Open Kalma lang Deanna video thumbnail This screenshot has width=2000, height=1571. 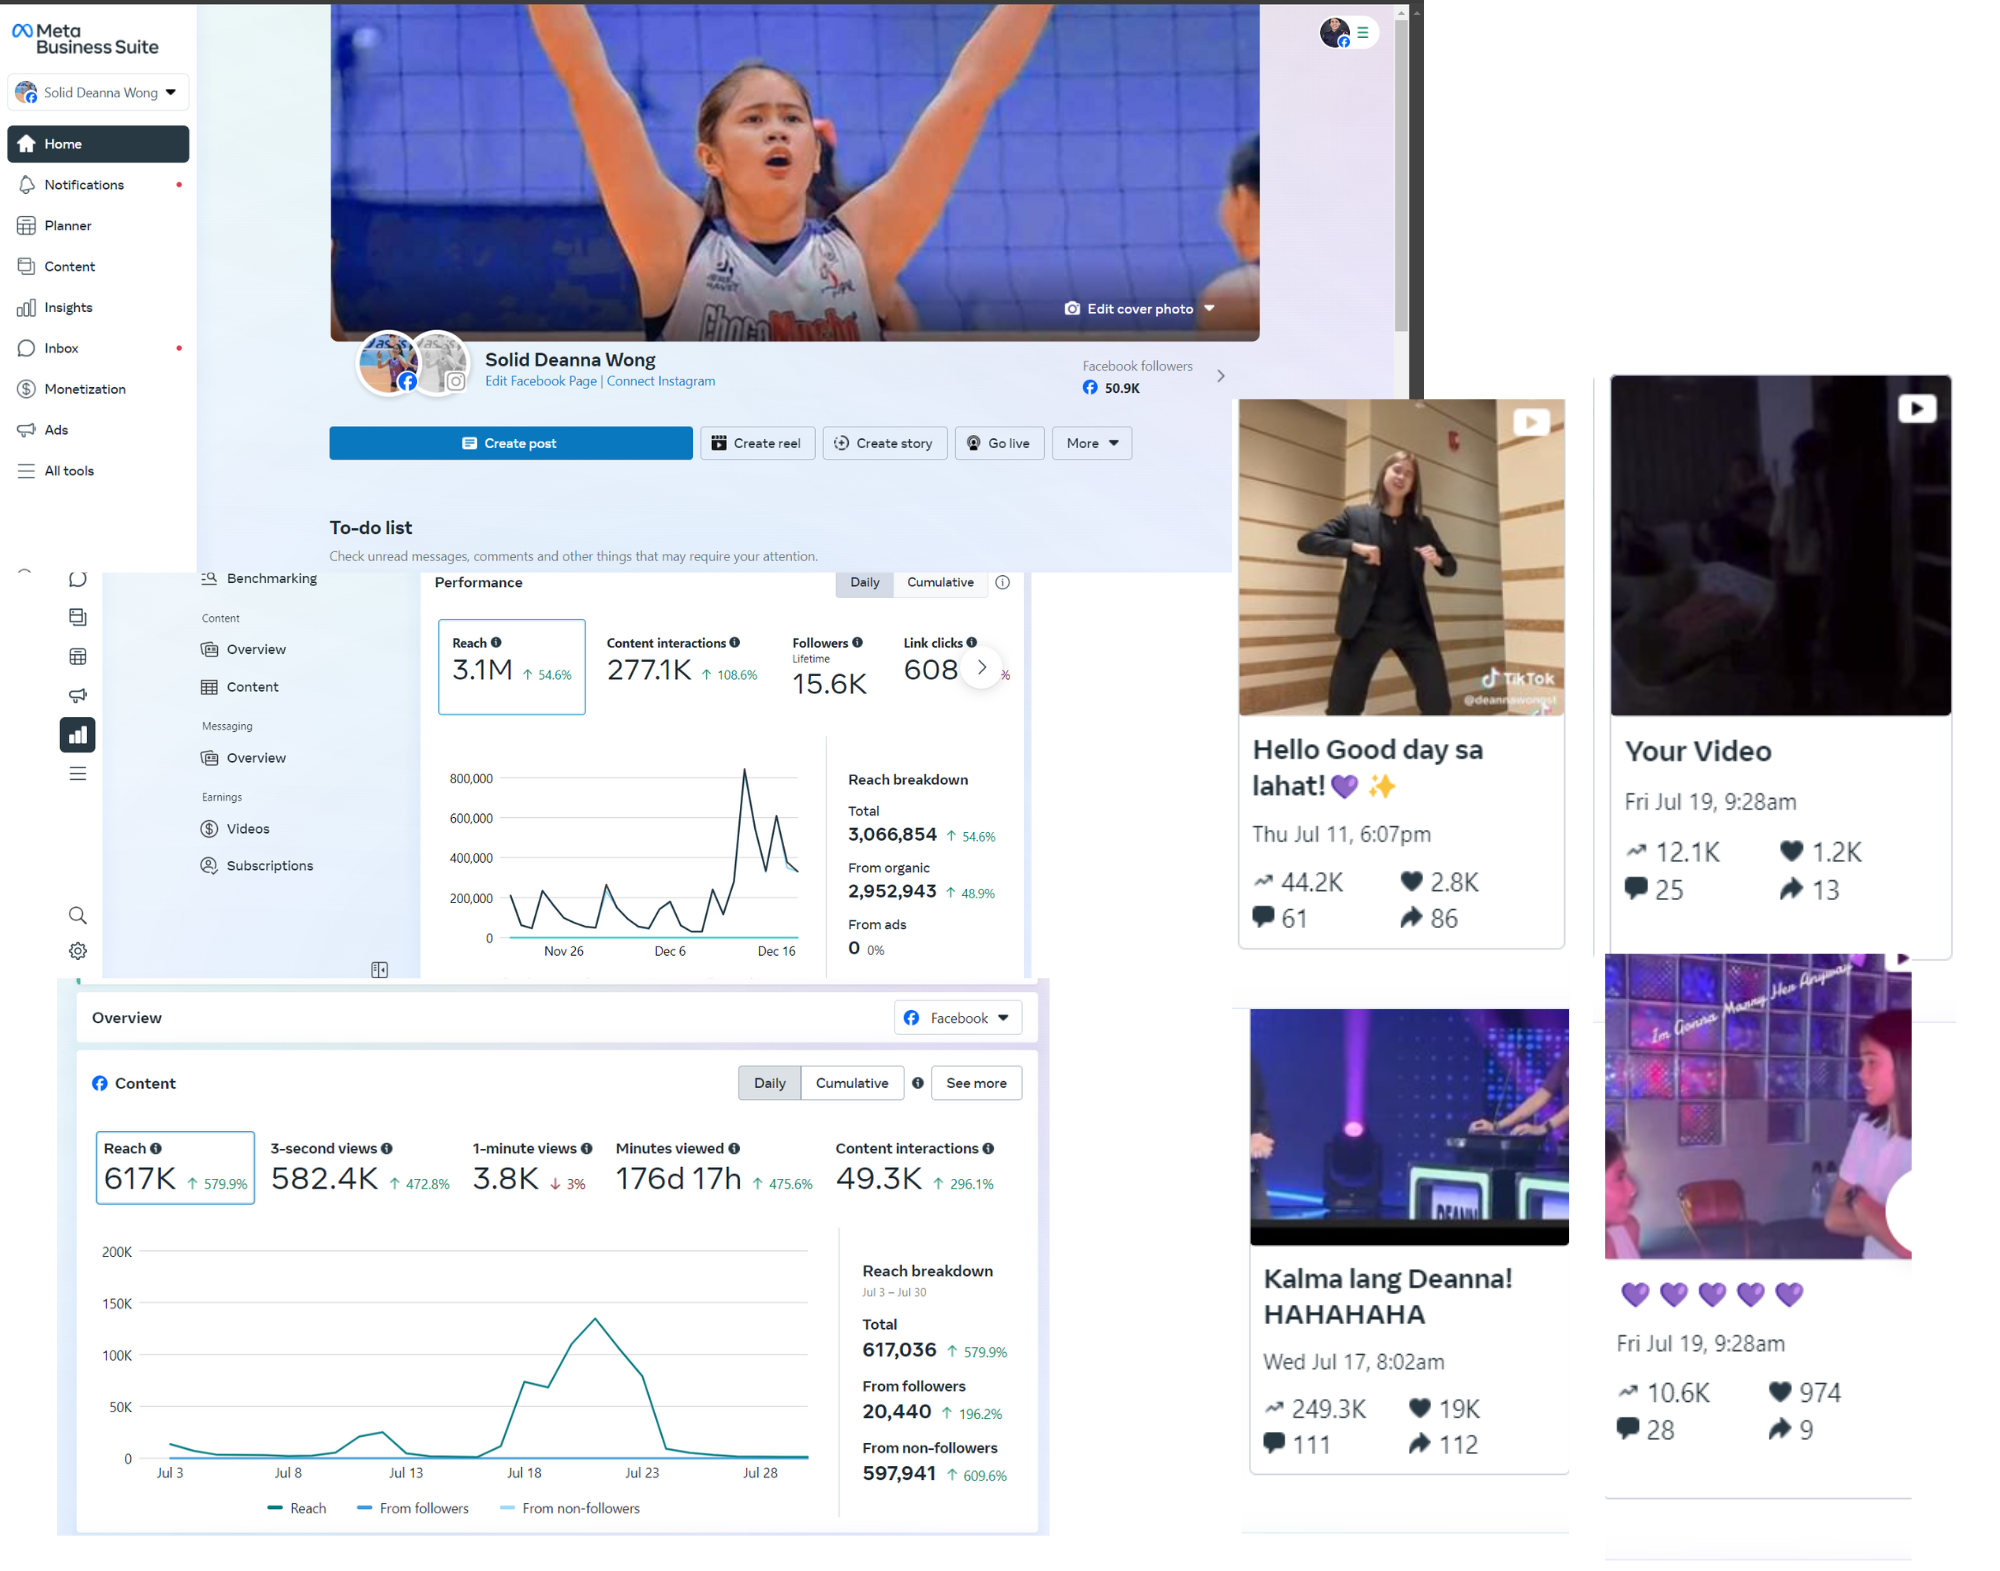[1408, 1126]
